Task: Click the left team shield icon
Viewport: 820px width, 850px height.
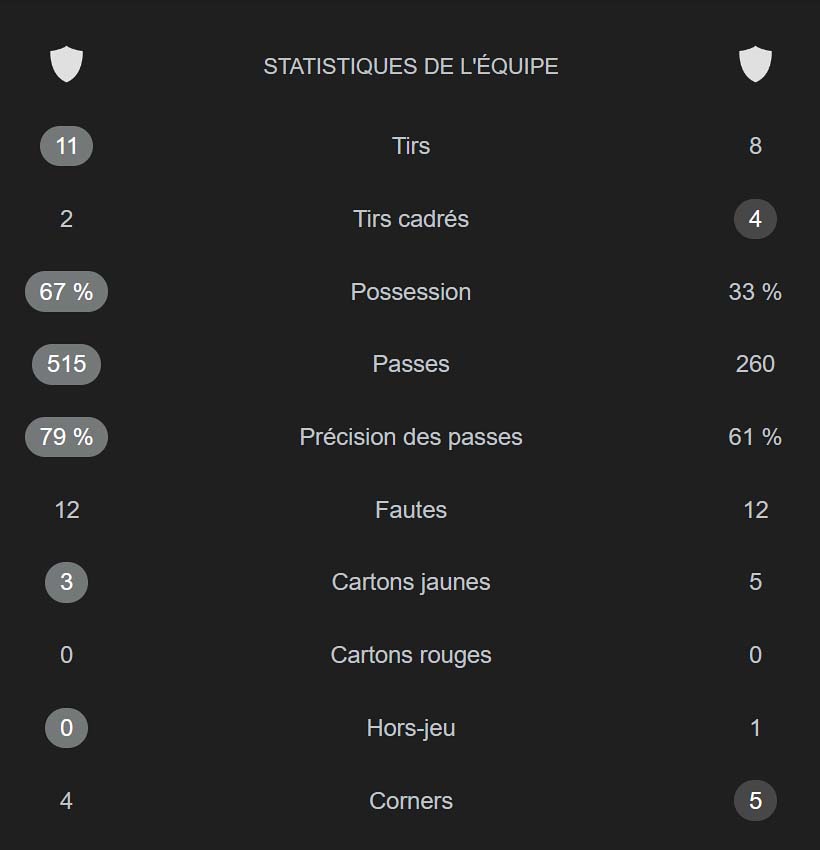Action: tap(66, 64)
